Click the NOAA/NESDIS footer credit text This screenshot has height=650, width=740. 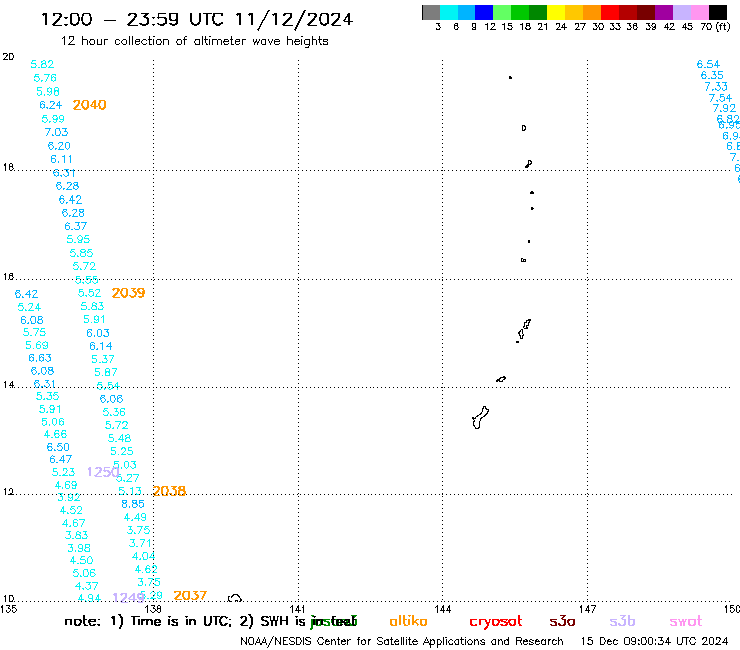coord(402,642)
